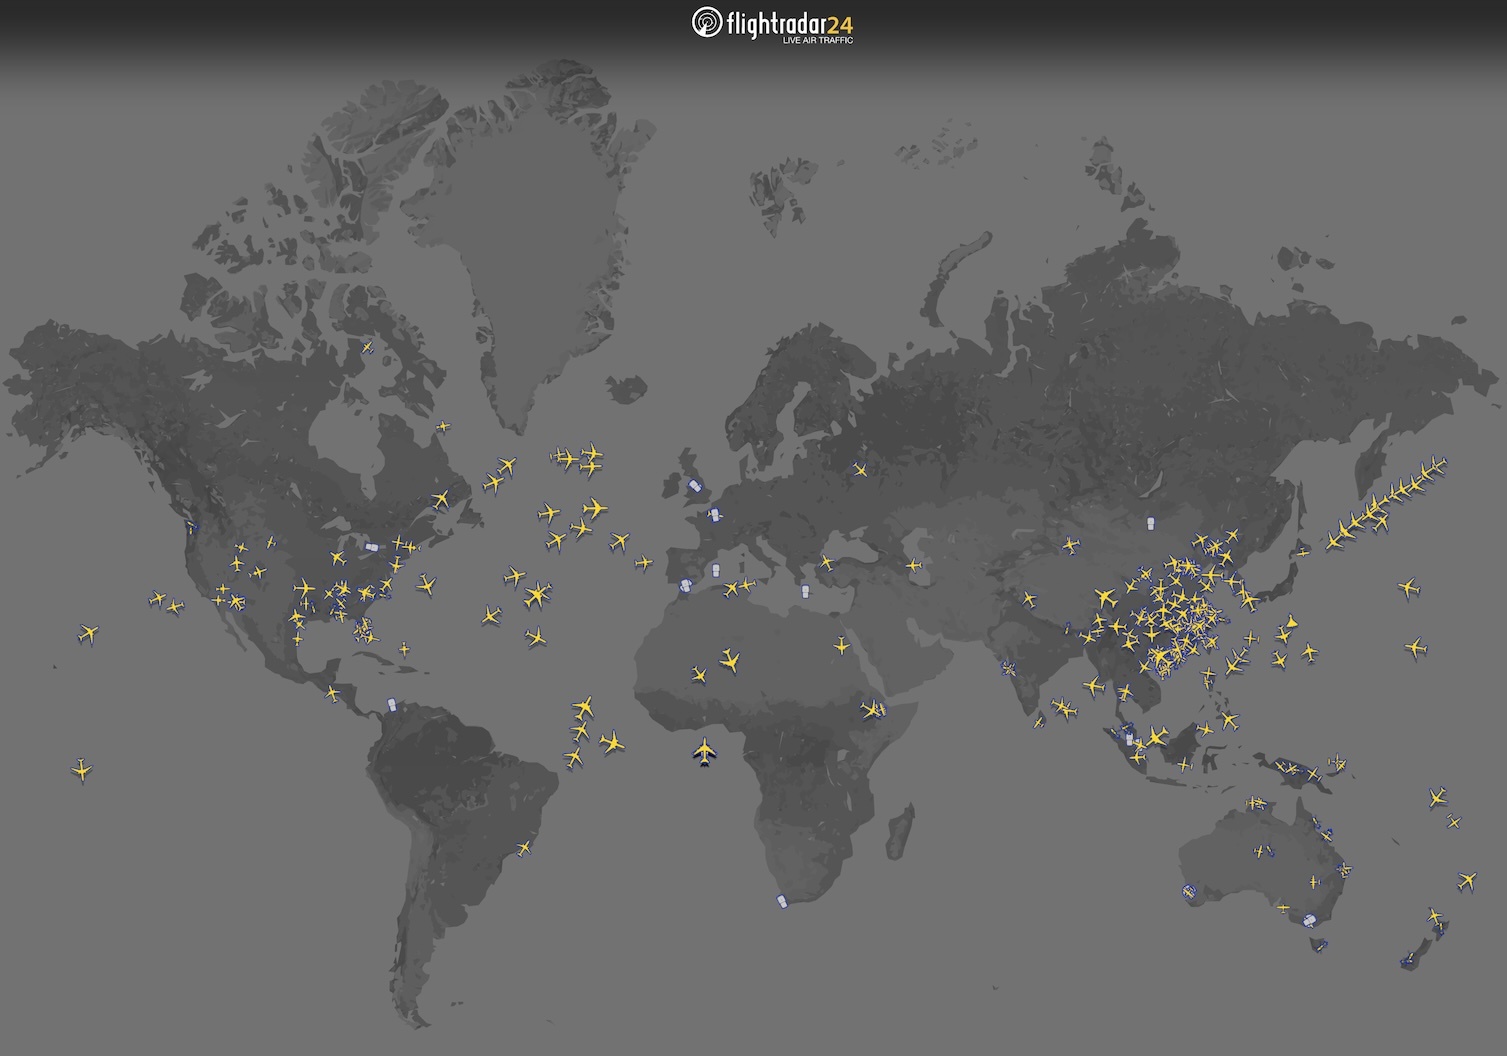
Task: Click the pair of planes over the Algerian coast
Action: tap(739, 589)
